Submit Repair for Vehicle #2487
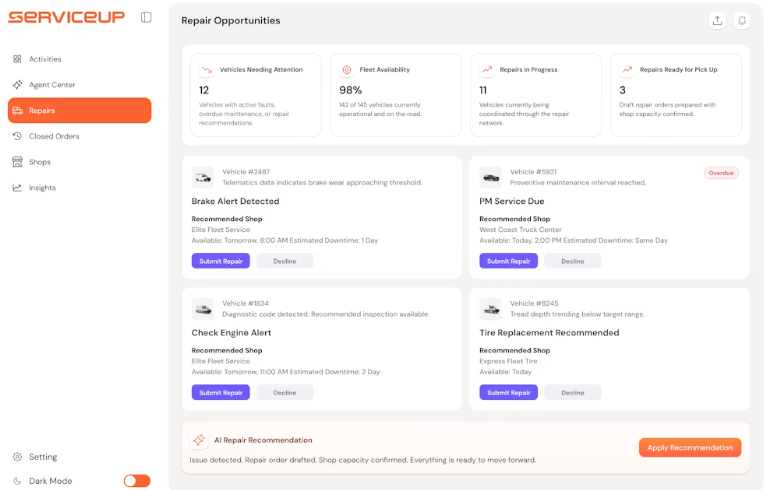 [221, 261]
